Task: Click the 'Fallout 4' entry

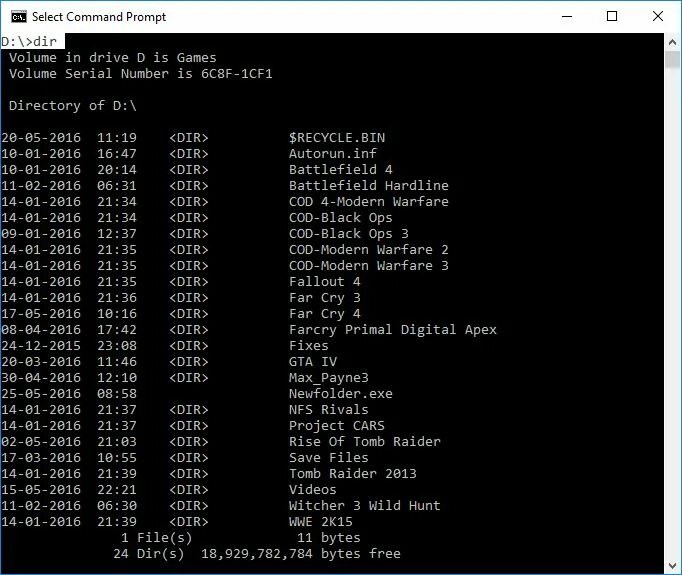Action: pos(324,282)
